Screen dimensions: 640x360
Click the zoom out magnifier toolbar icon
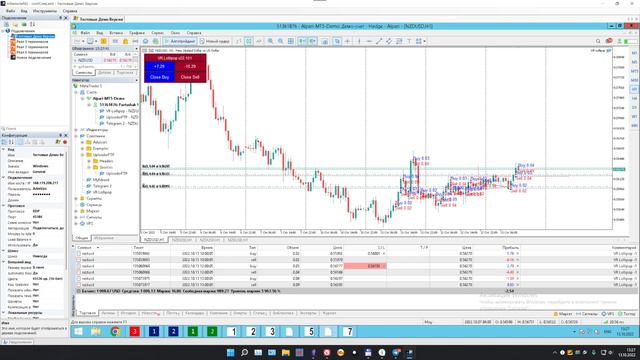point(280,41)
